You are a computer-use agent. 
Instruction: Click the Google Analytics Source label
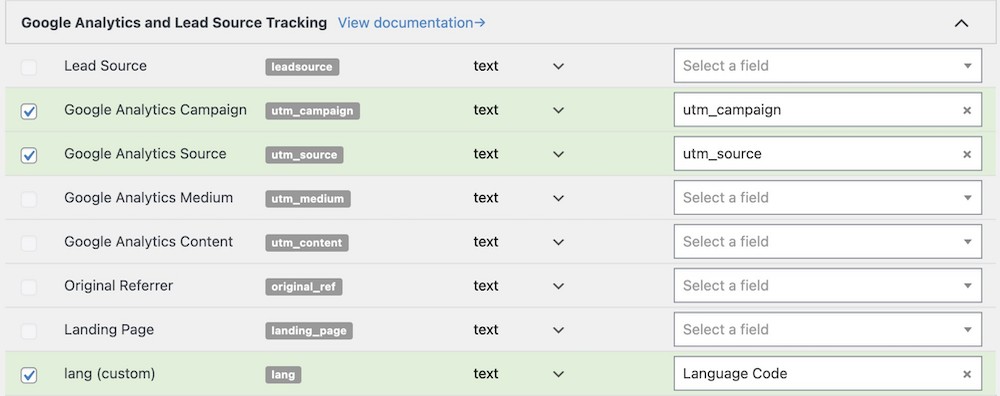tap(145, 154)
